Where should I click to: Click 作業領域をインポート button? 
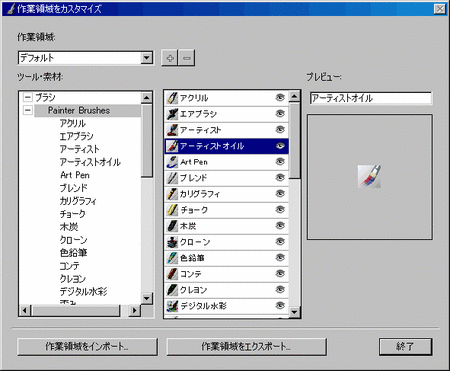click(87, 347)
